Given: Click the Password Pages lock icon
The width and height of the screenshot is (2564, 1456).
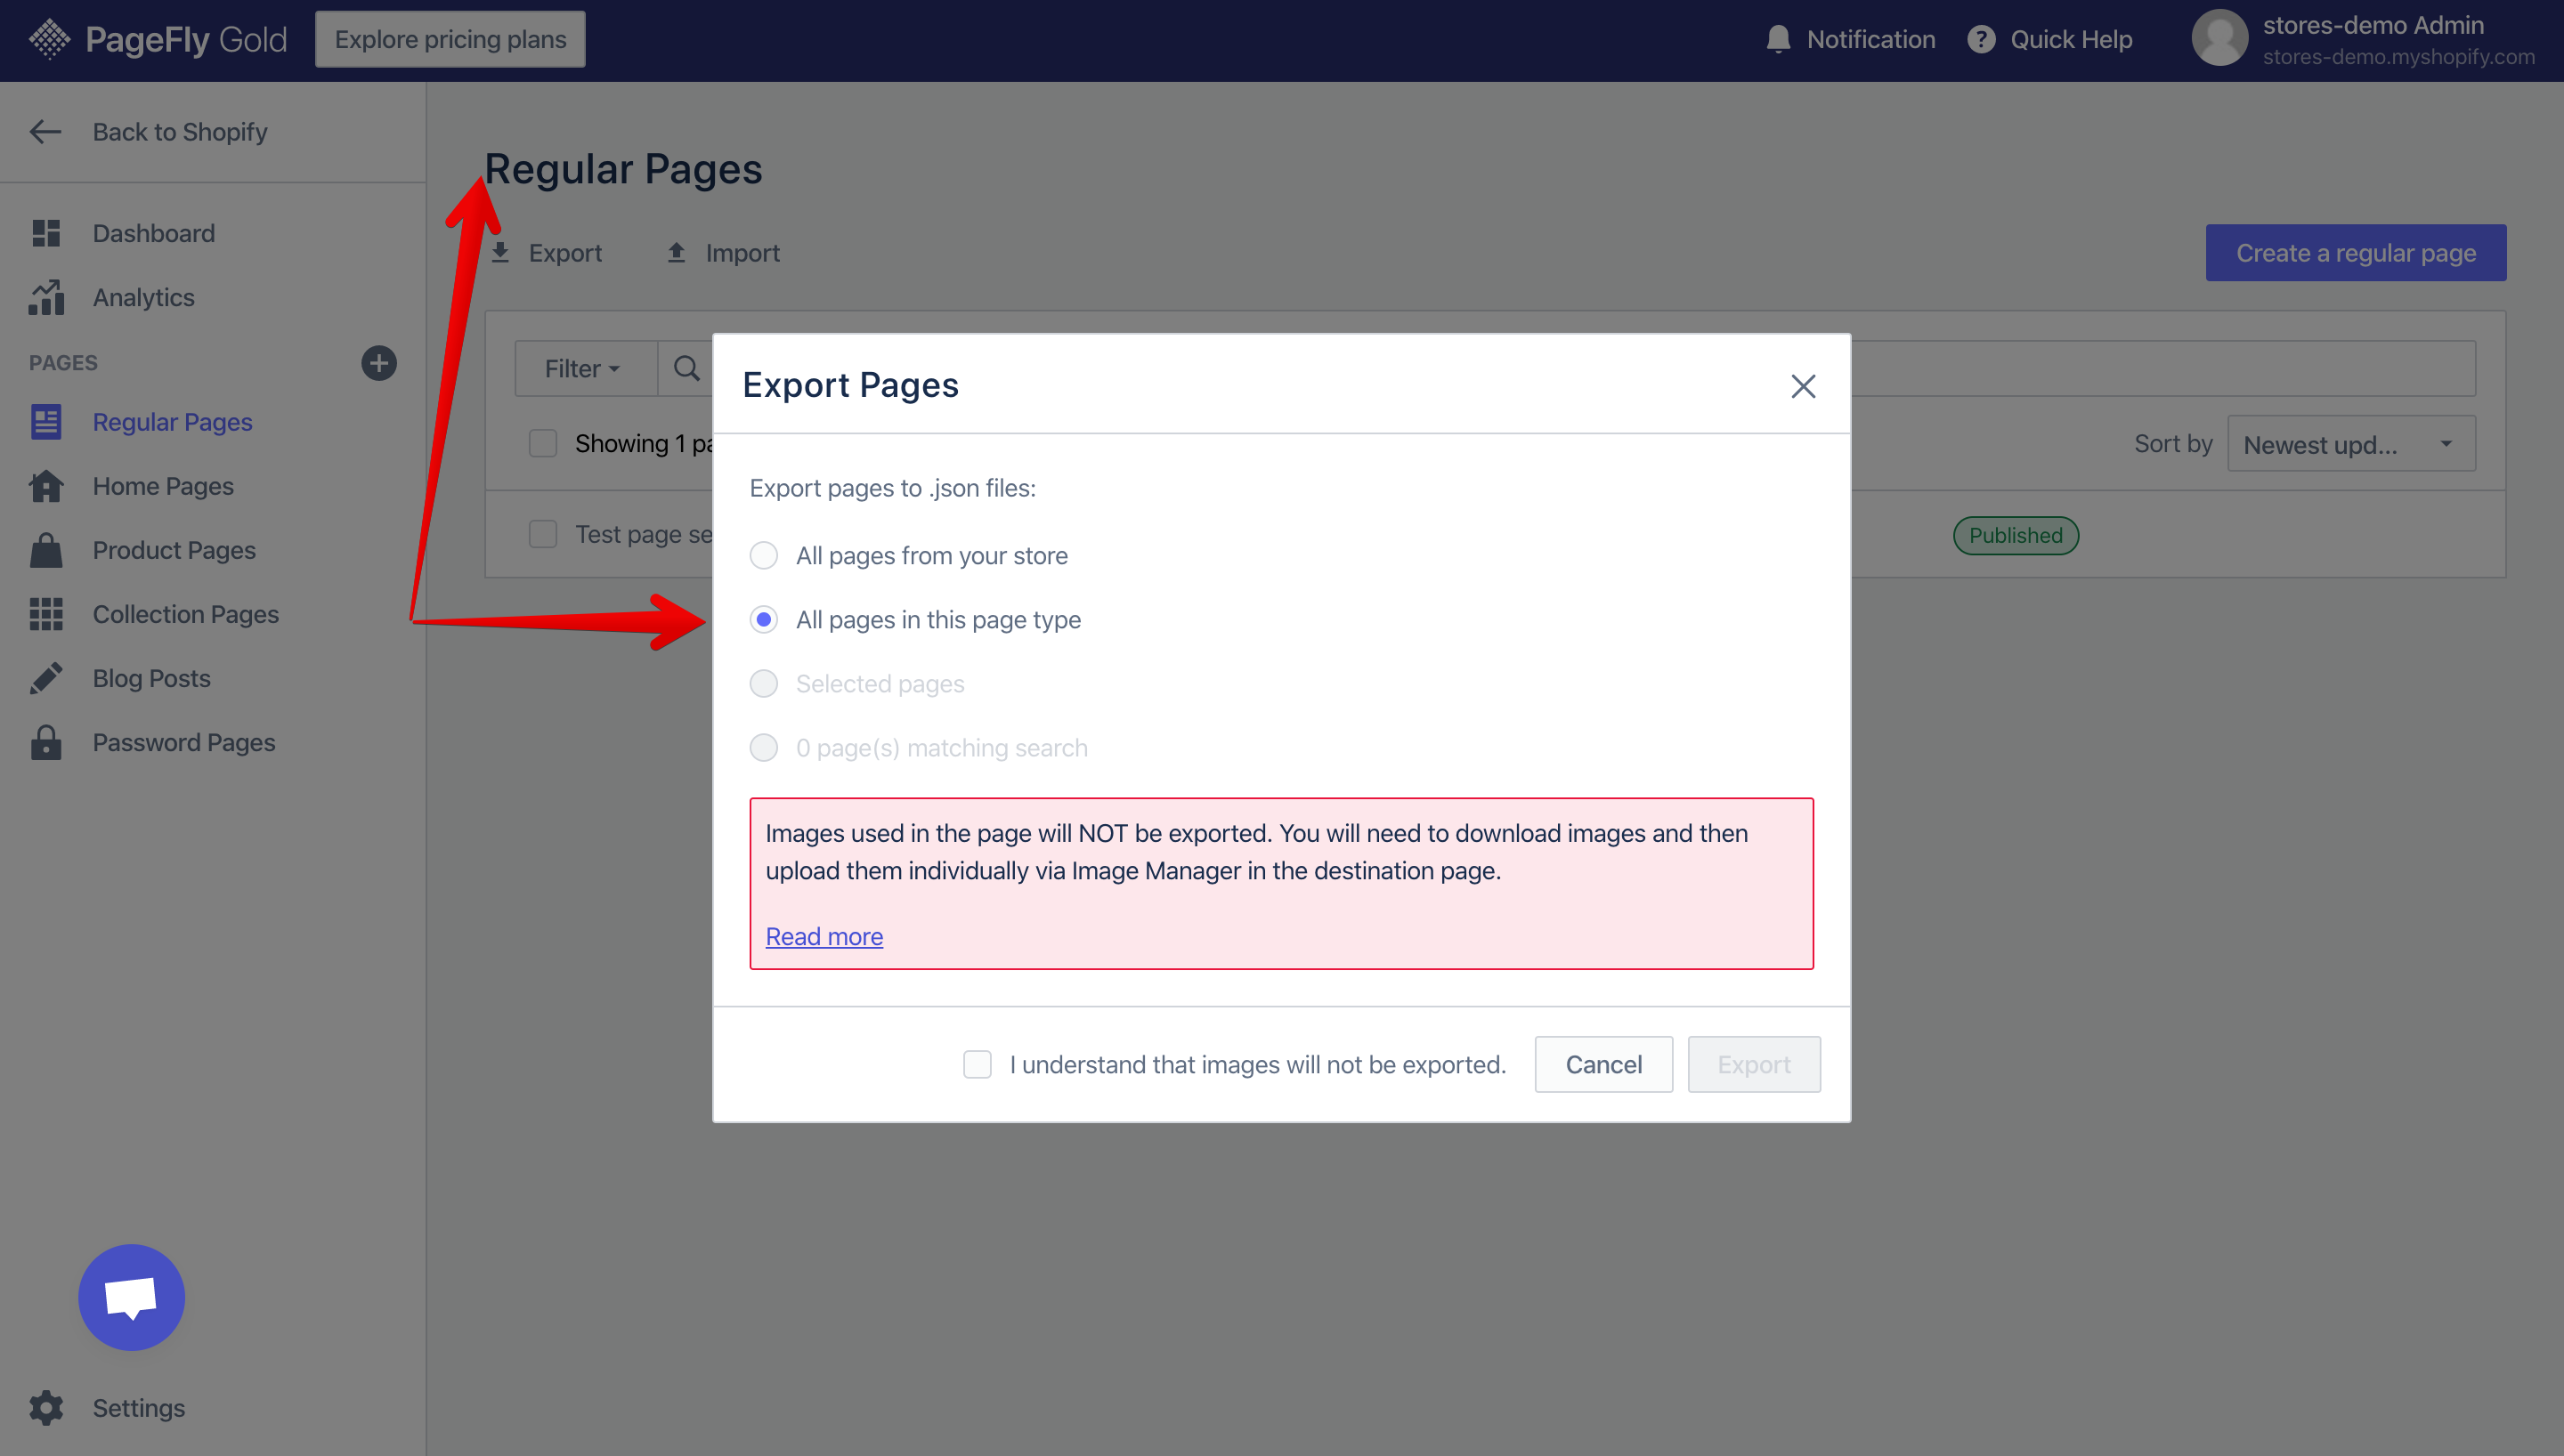Looking at the screenshot, I should [46, 742].
